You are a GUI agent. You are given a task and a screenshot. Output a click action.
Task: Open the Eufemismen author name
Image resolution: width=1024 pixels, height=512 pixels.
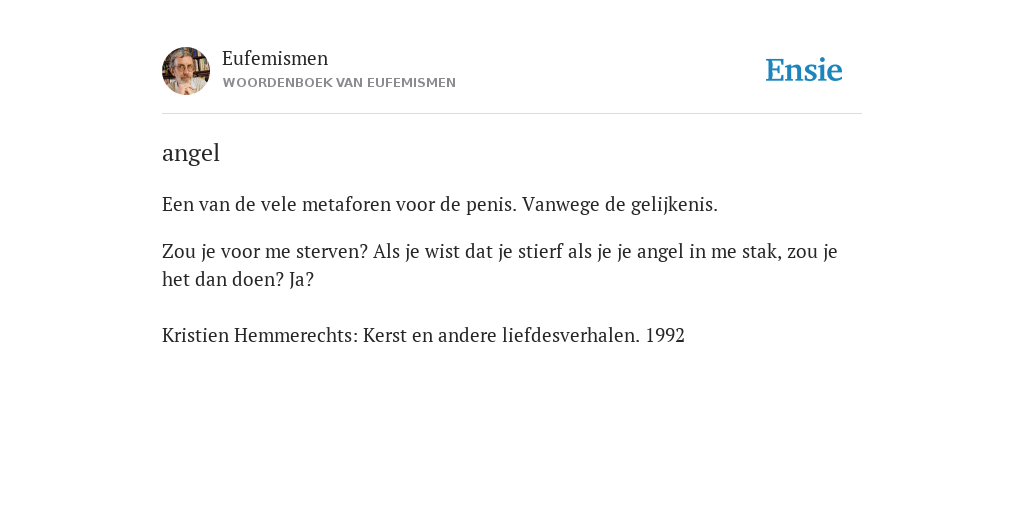[x=275, y=58]
